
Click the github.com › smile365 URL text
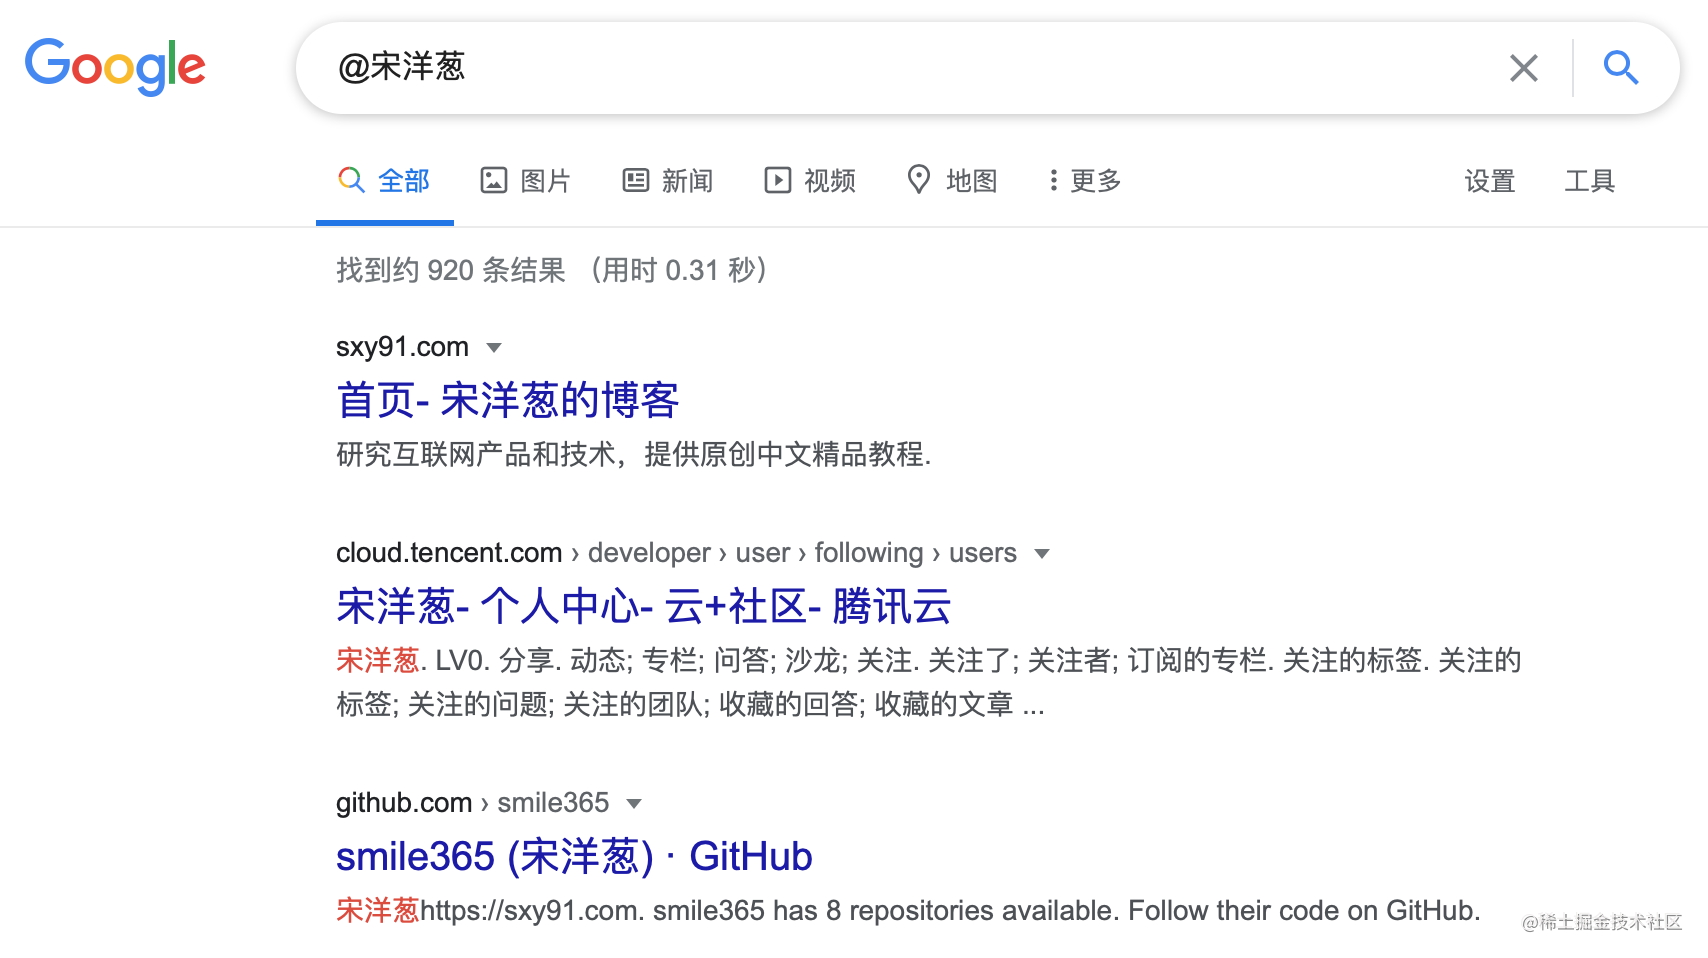click(x=472, y=803)
